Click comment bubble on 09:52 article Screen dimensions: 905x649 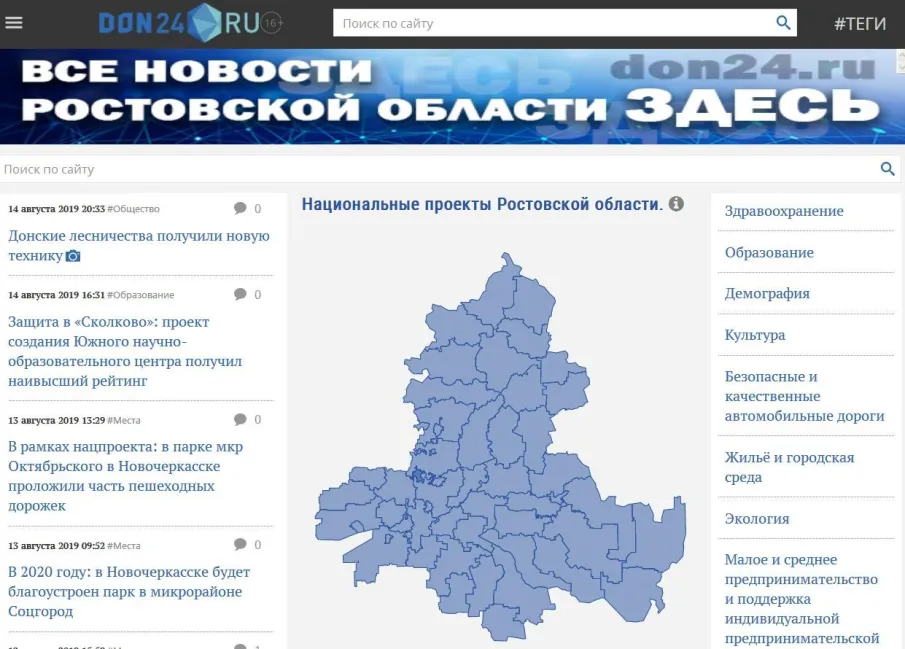[x=240, y=544]
